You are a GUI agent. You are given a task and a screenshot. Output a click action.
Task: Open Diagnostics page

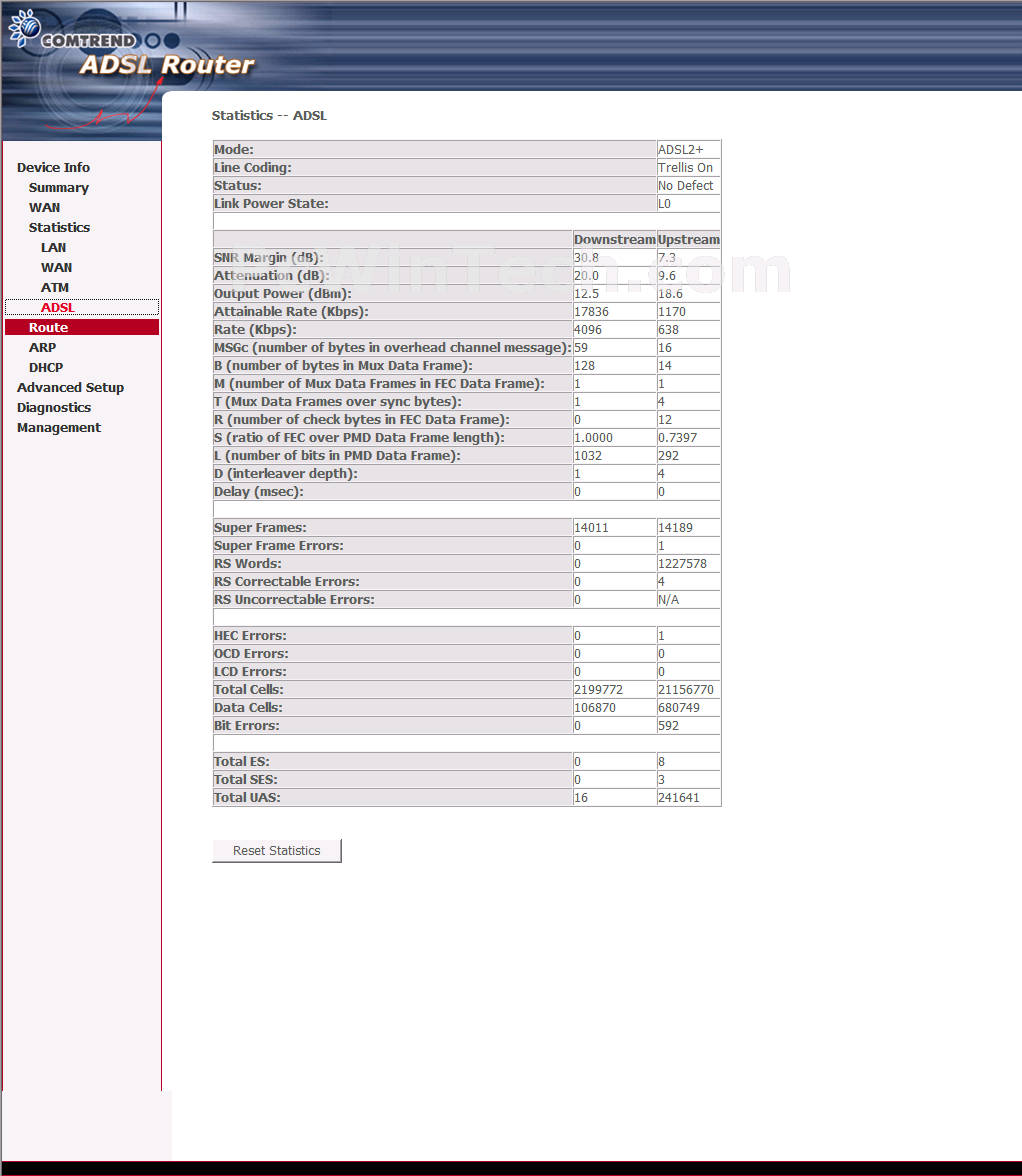[x=54, y=407]
